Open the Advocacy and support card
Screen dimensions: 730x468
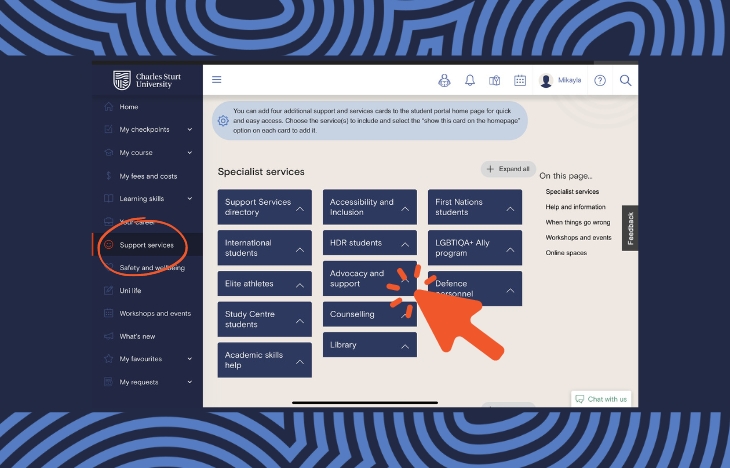(370, 278)
